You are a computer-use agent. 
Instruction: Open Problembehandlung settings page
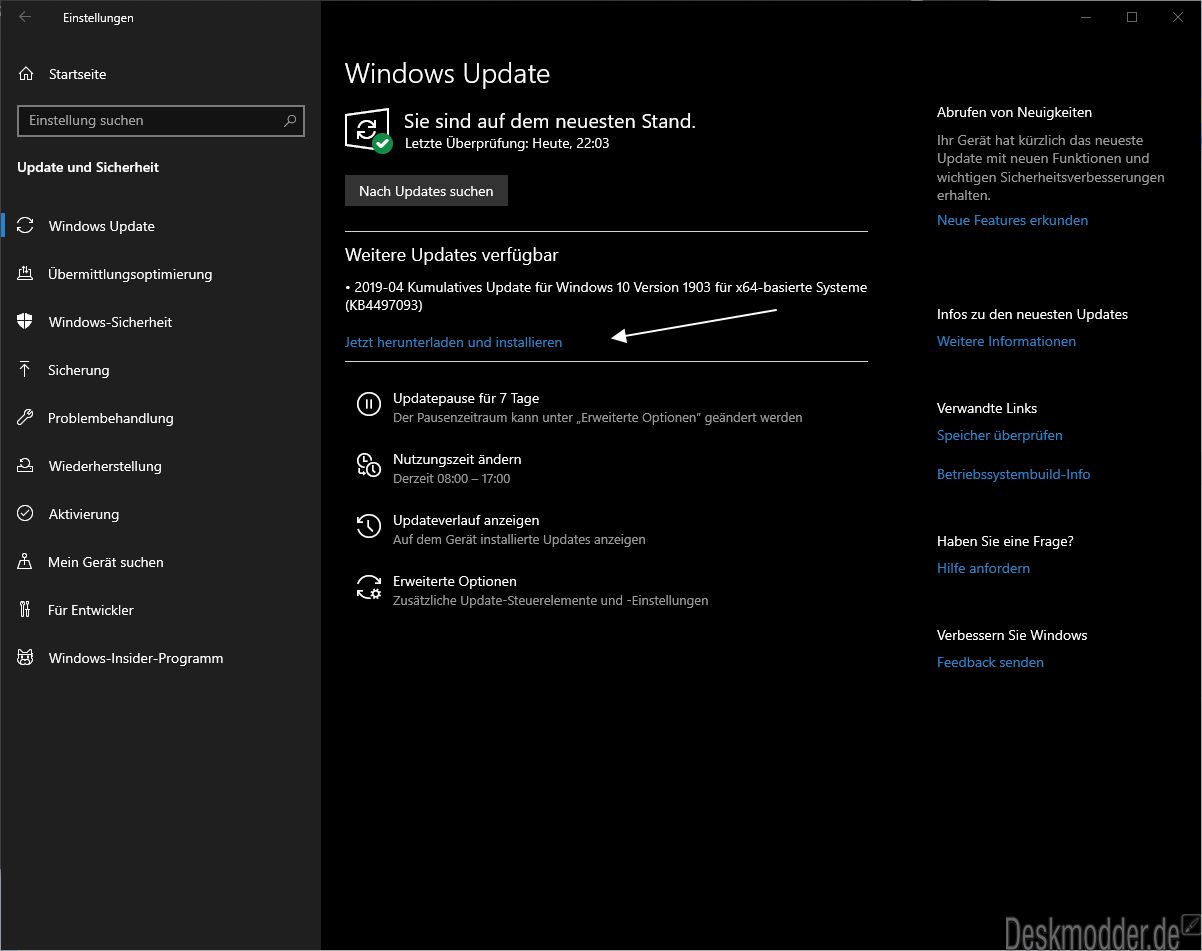point(160,418)
